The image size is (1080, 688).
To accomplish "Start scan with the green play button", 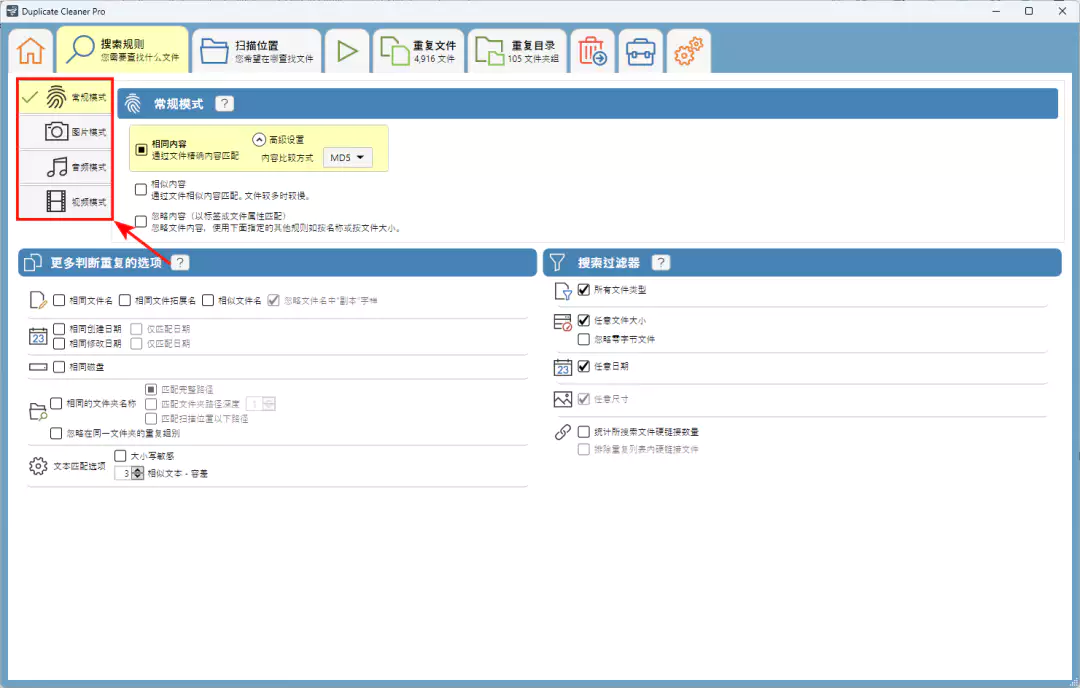I will pyautogui.click(x=347, y=51).
